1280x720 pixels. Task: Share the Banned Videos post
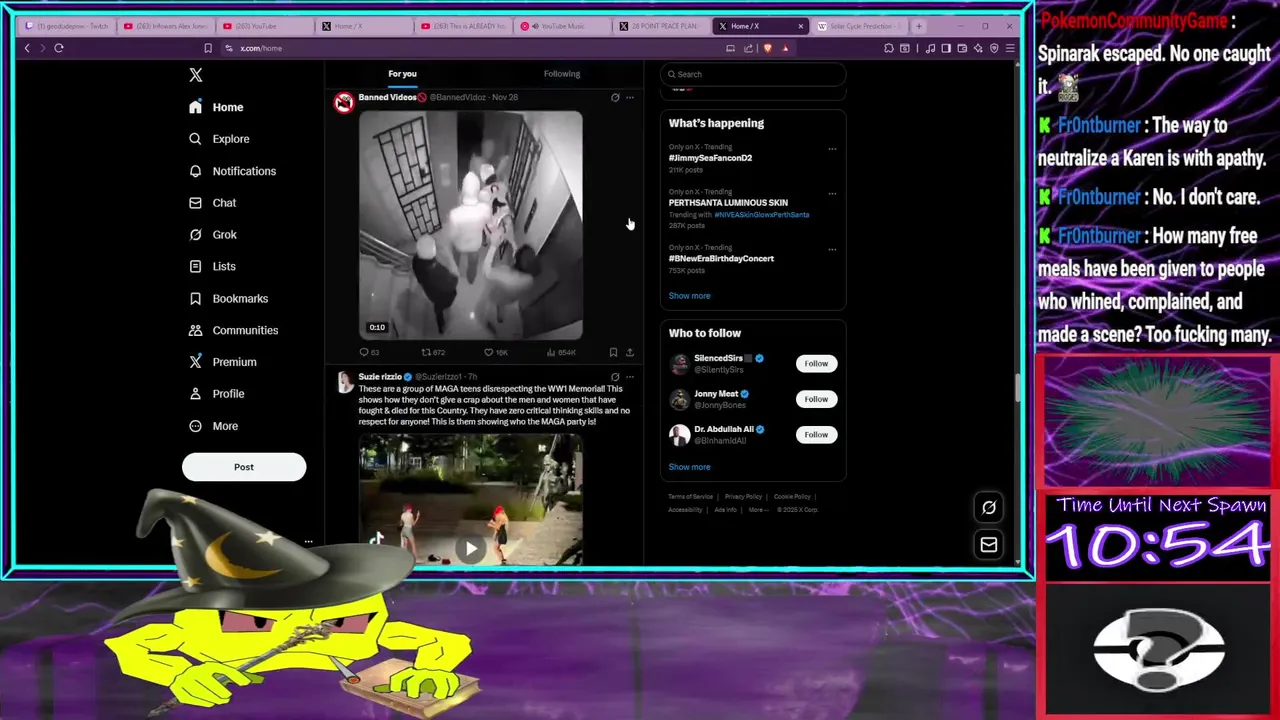click(x=630, y=352)
